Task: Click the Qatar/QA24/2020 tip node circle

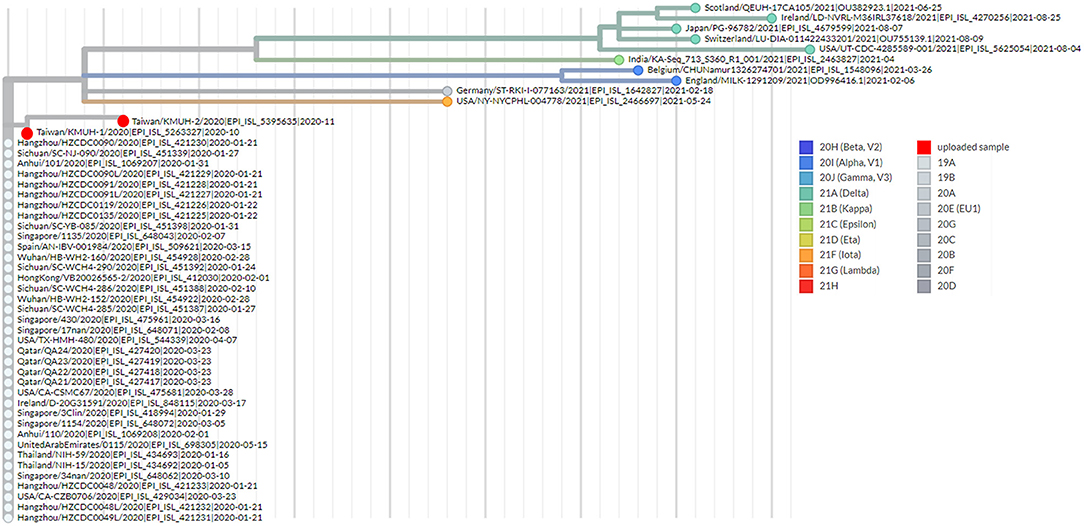Action: click(7, 351)
